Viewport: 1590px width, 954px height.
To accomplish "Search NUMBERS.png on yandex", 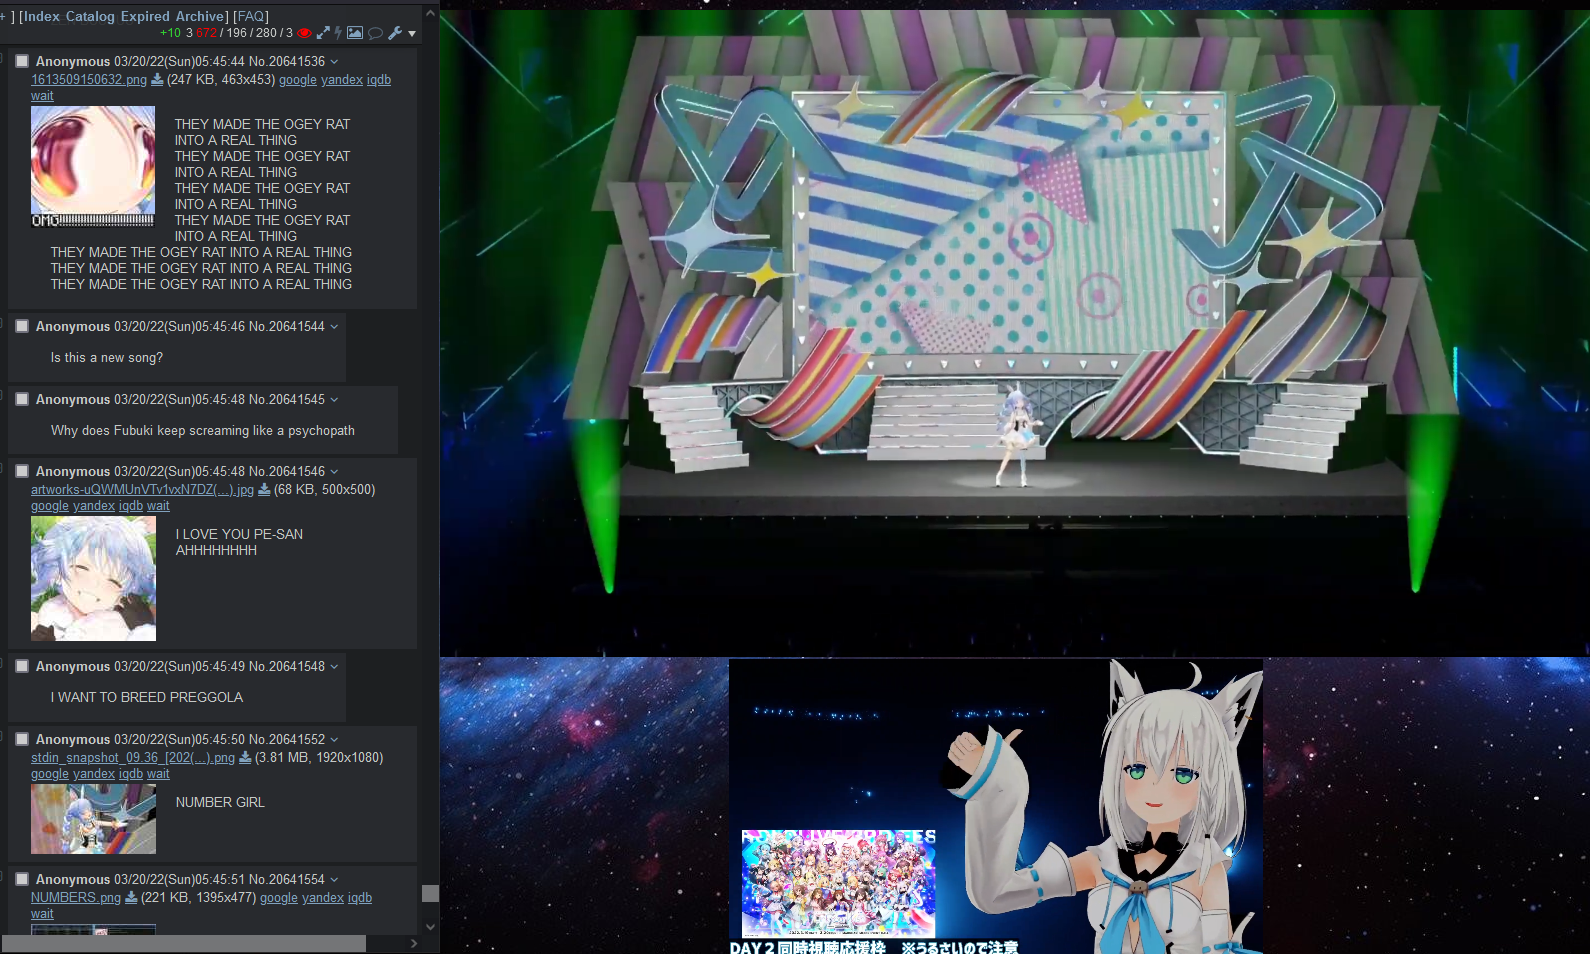I will tap(323, 898).
